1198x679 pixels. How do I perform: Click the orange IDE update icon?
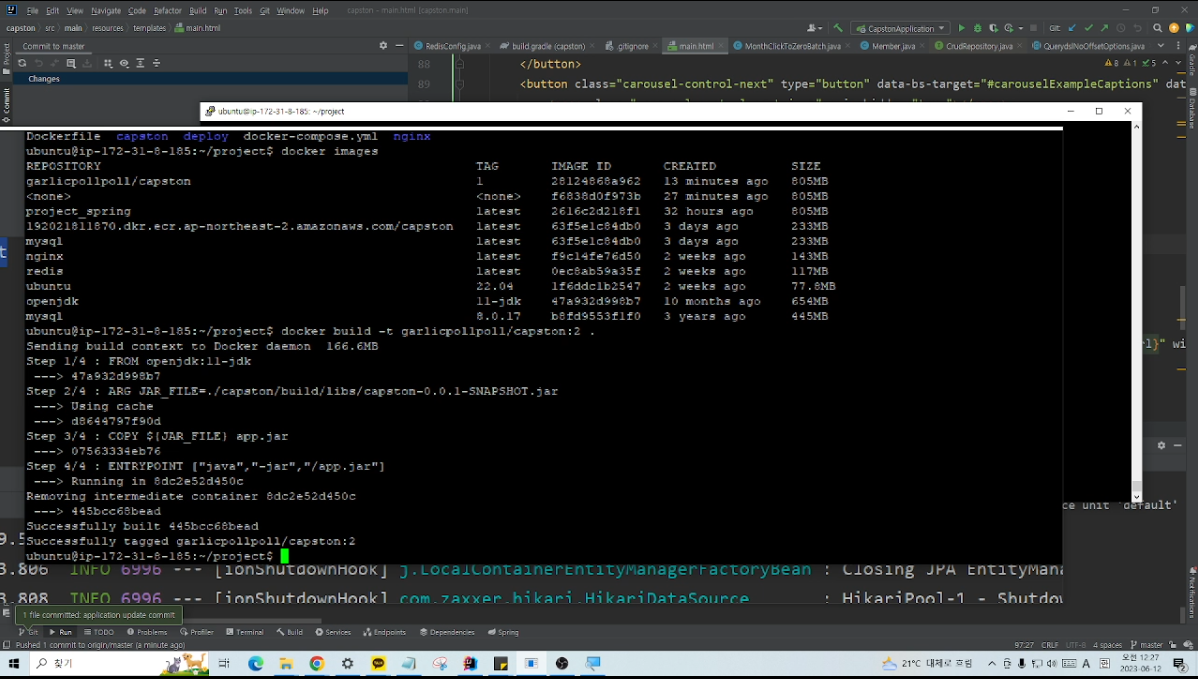tap(1174, 28)
